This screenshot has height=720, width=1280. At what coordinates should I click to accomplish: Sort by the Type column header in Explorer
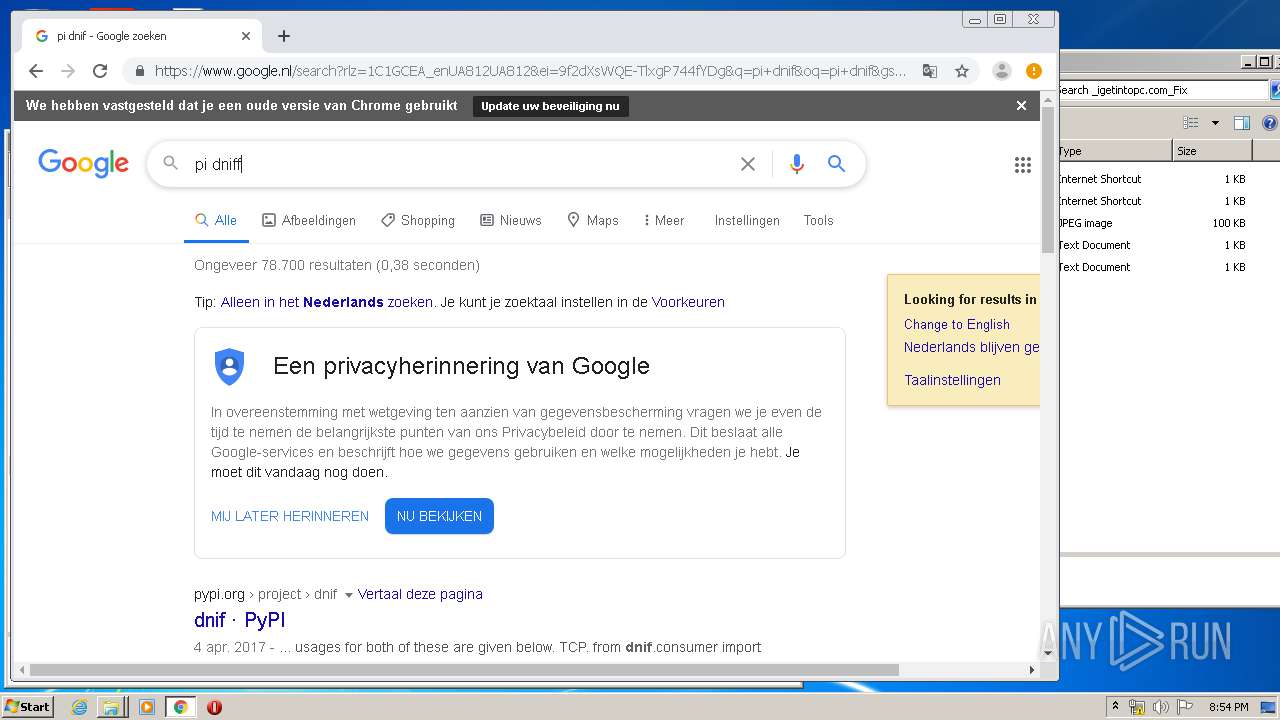click(1115, 151)
